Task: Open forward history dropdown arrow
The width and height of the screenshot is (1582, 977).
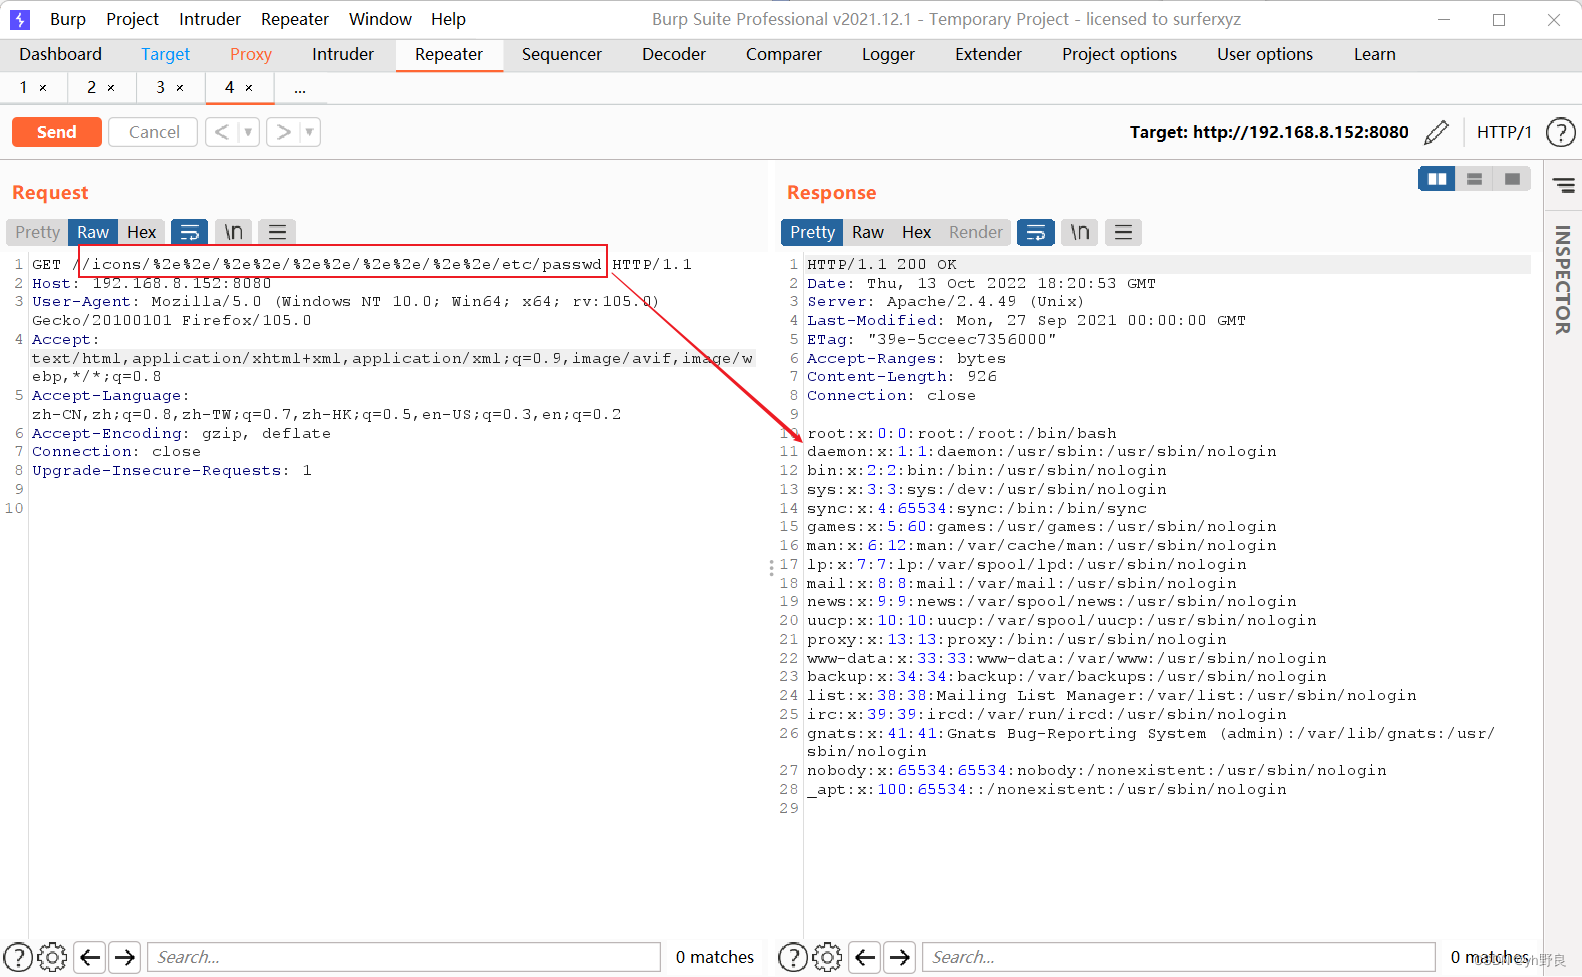Action: (x=310, y=132)
